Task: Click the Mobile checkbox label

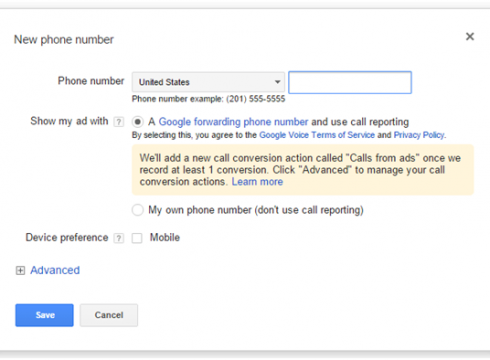Action: click(165, 238)
